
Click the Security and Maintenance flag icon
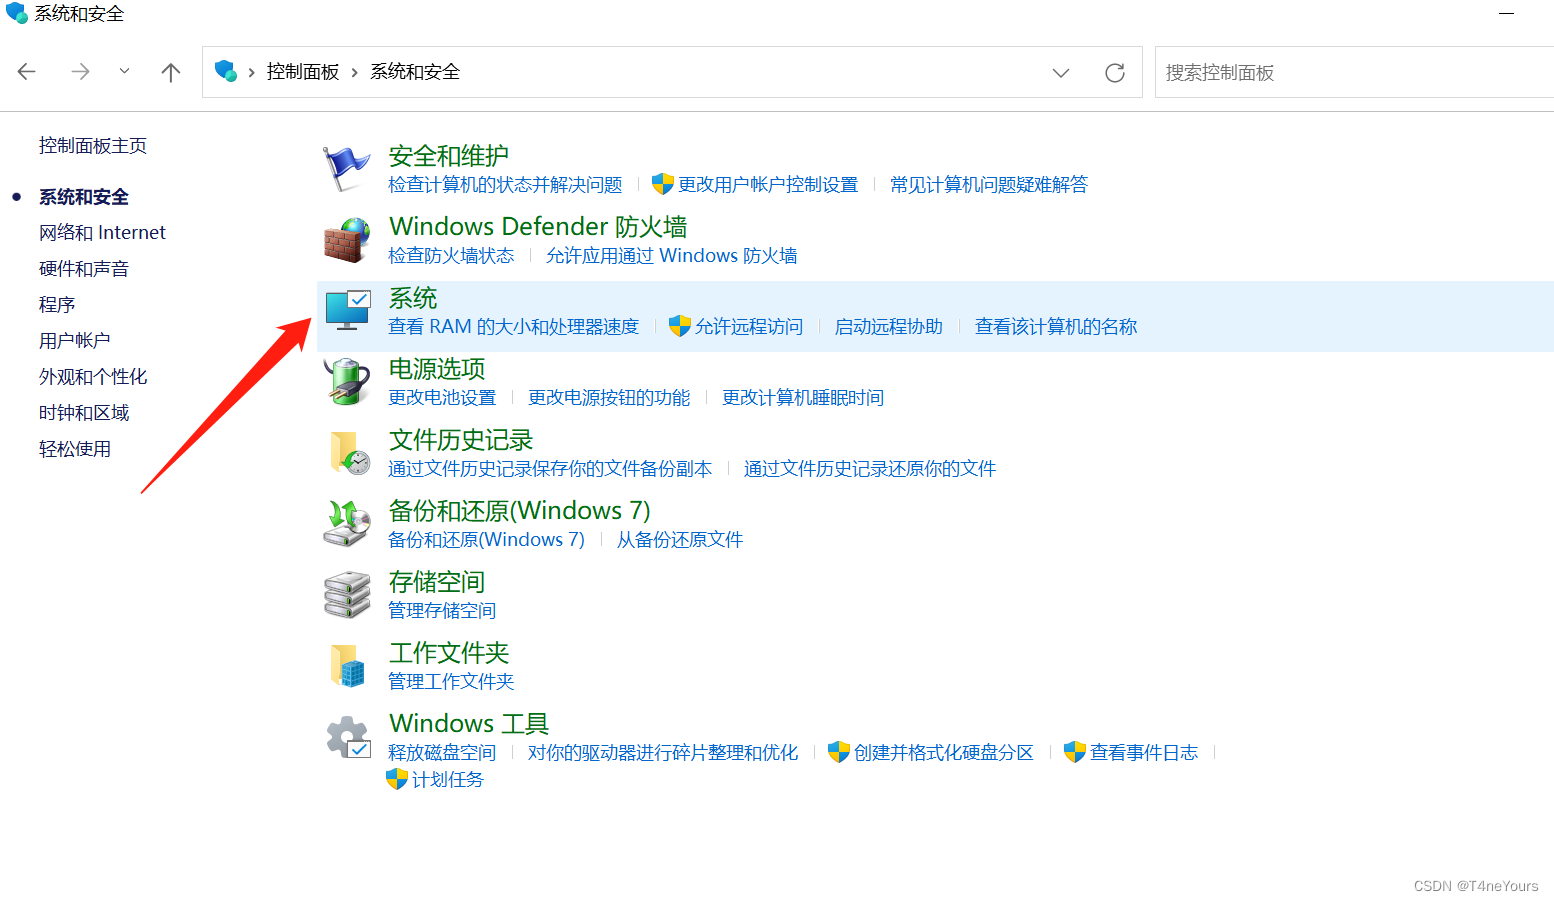point(346,169)
